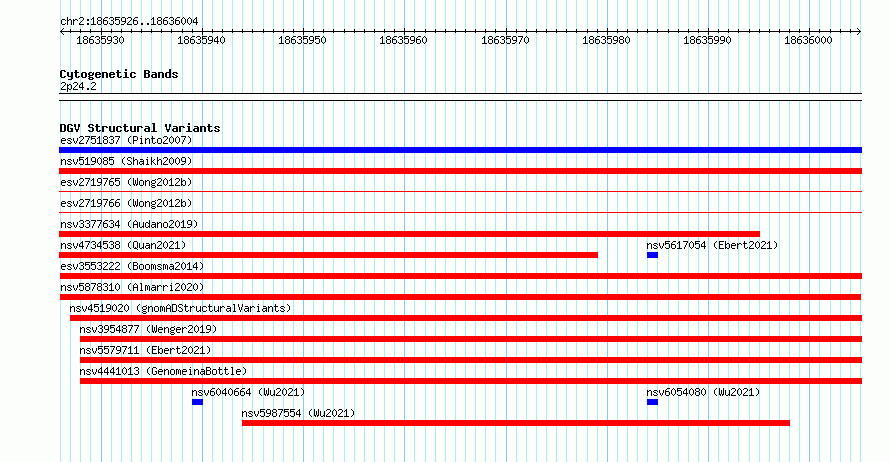Open esv3553222 (Boomsma2014) variant label

(x=132, y=266)
